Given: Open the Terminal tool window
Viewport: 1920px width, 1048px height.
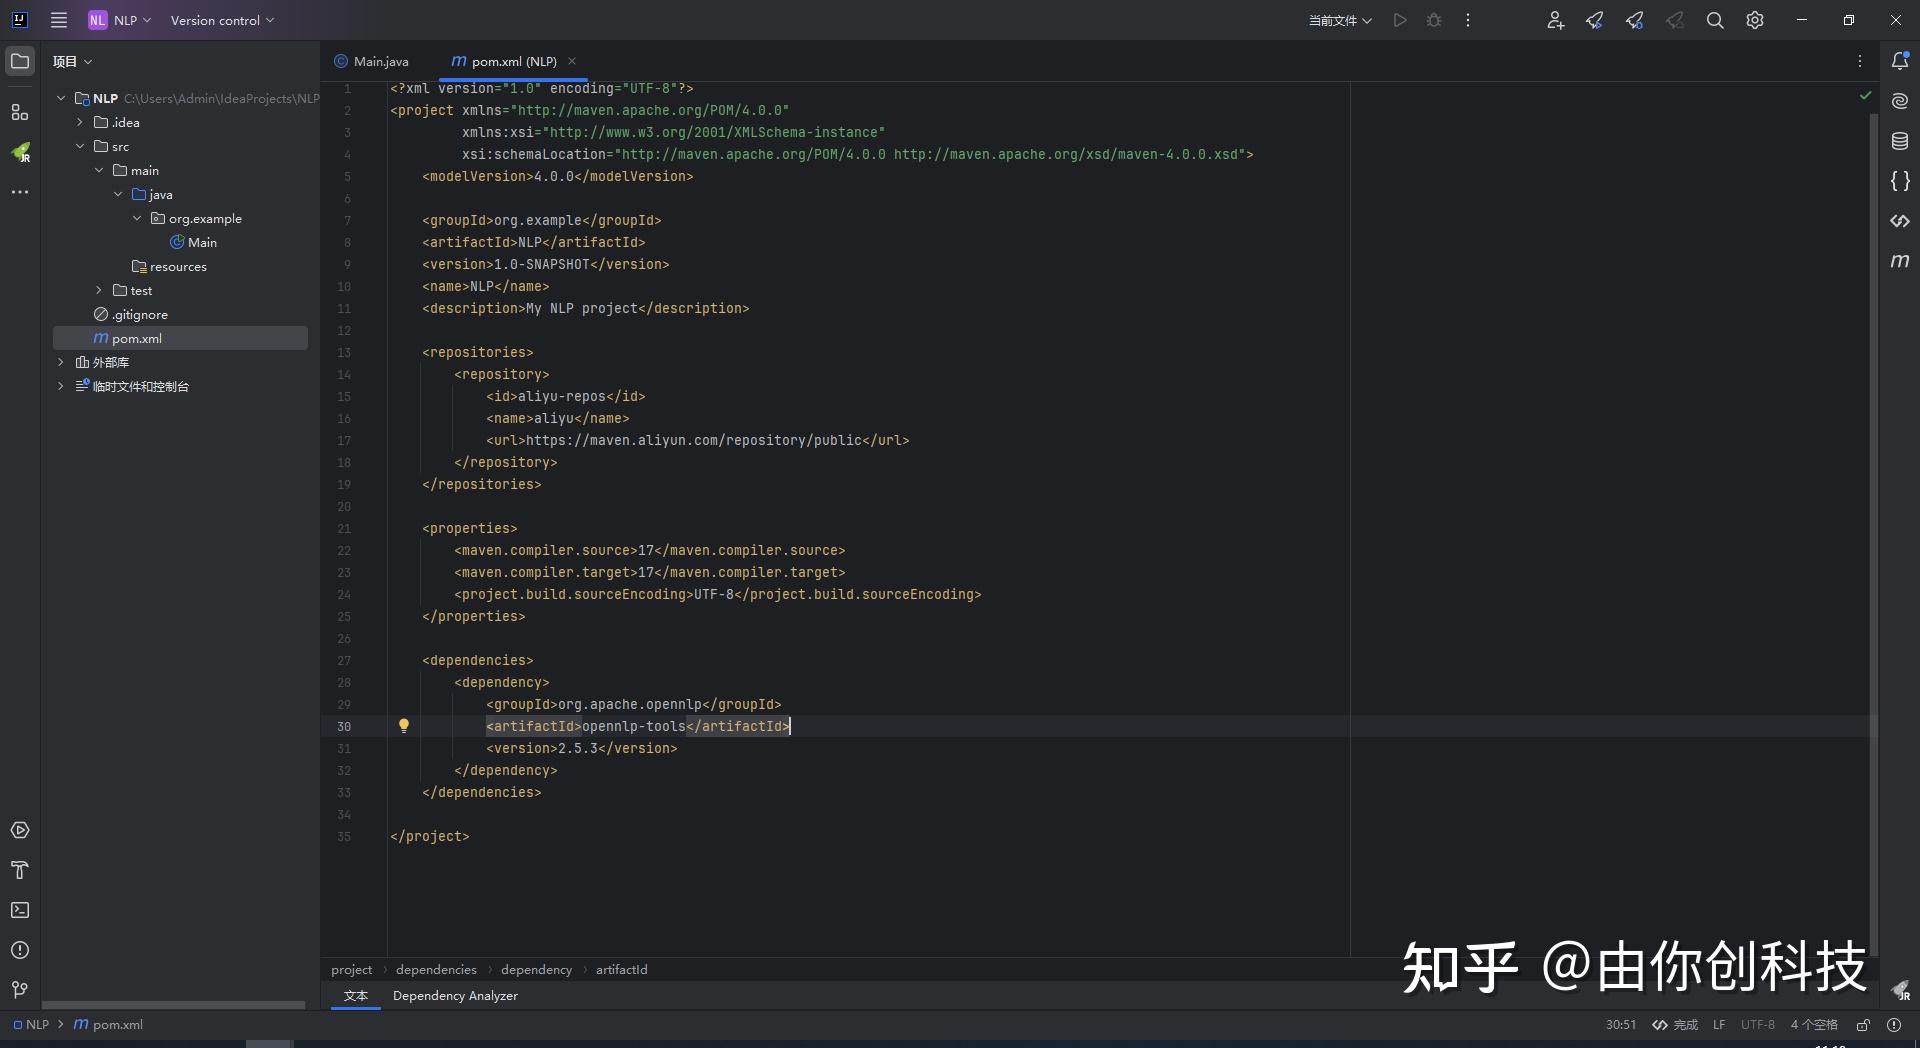Looking at the screenshot, I should tap(20, 910).
